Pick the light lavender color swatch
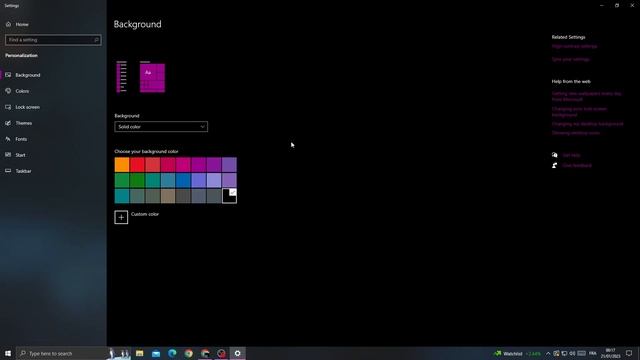Image resolution: width=640 pixels, height=360 pixels. [x=214, y=180]
